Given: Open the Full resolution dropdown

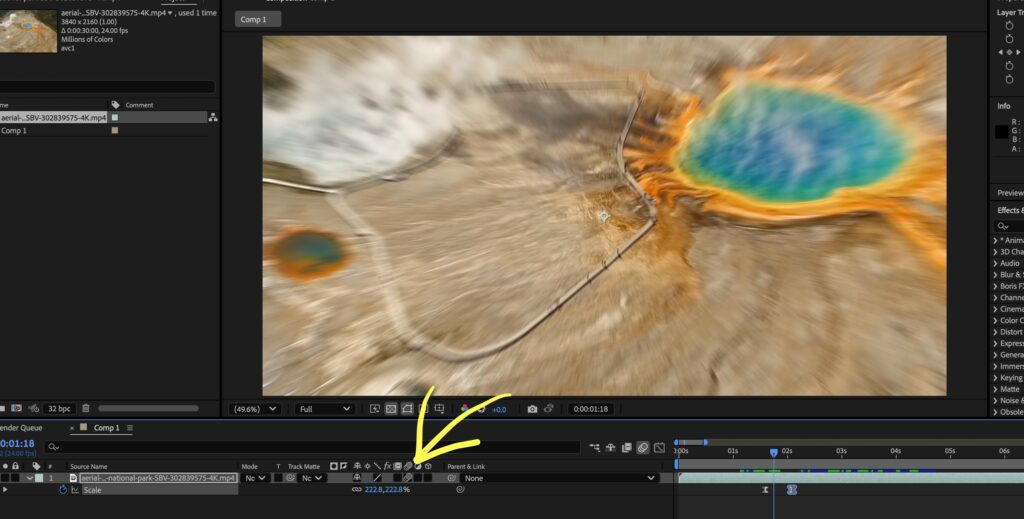Looking at the screenshot, I should [325, 409].
